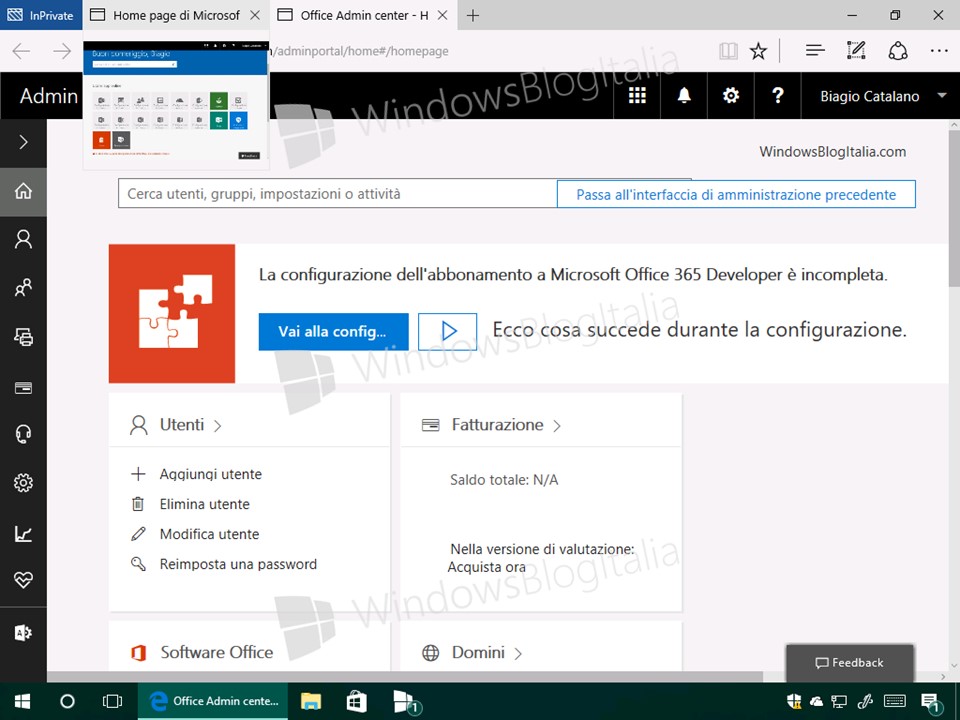Open the Edge share icon
The image size is (960, 720).
pyautogui.click(x=898, y=51)
